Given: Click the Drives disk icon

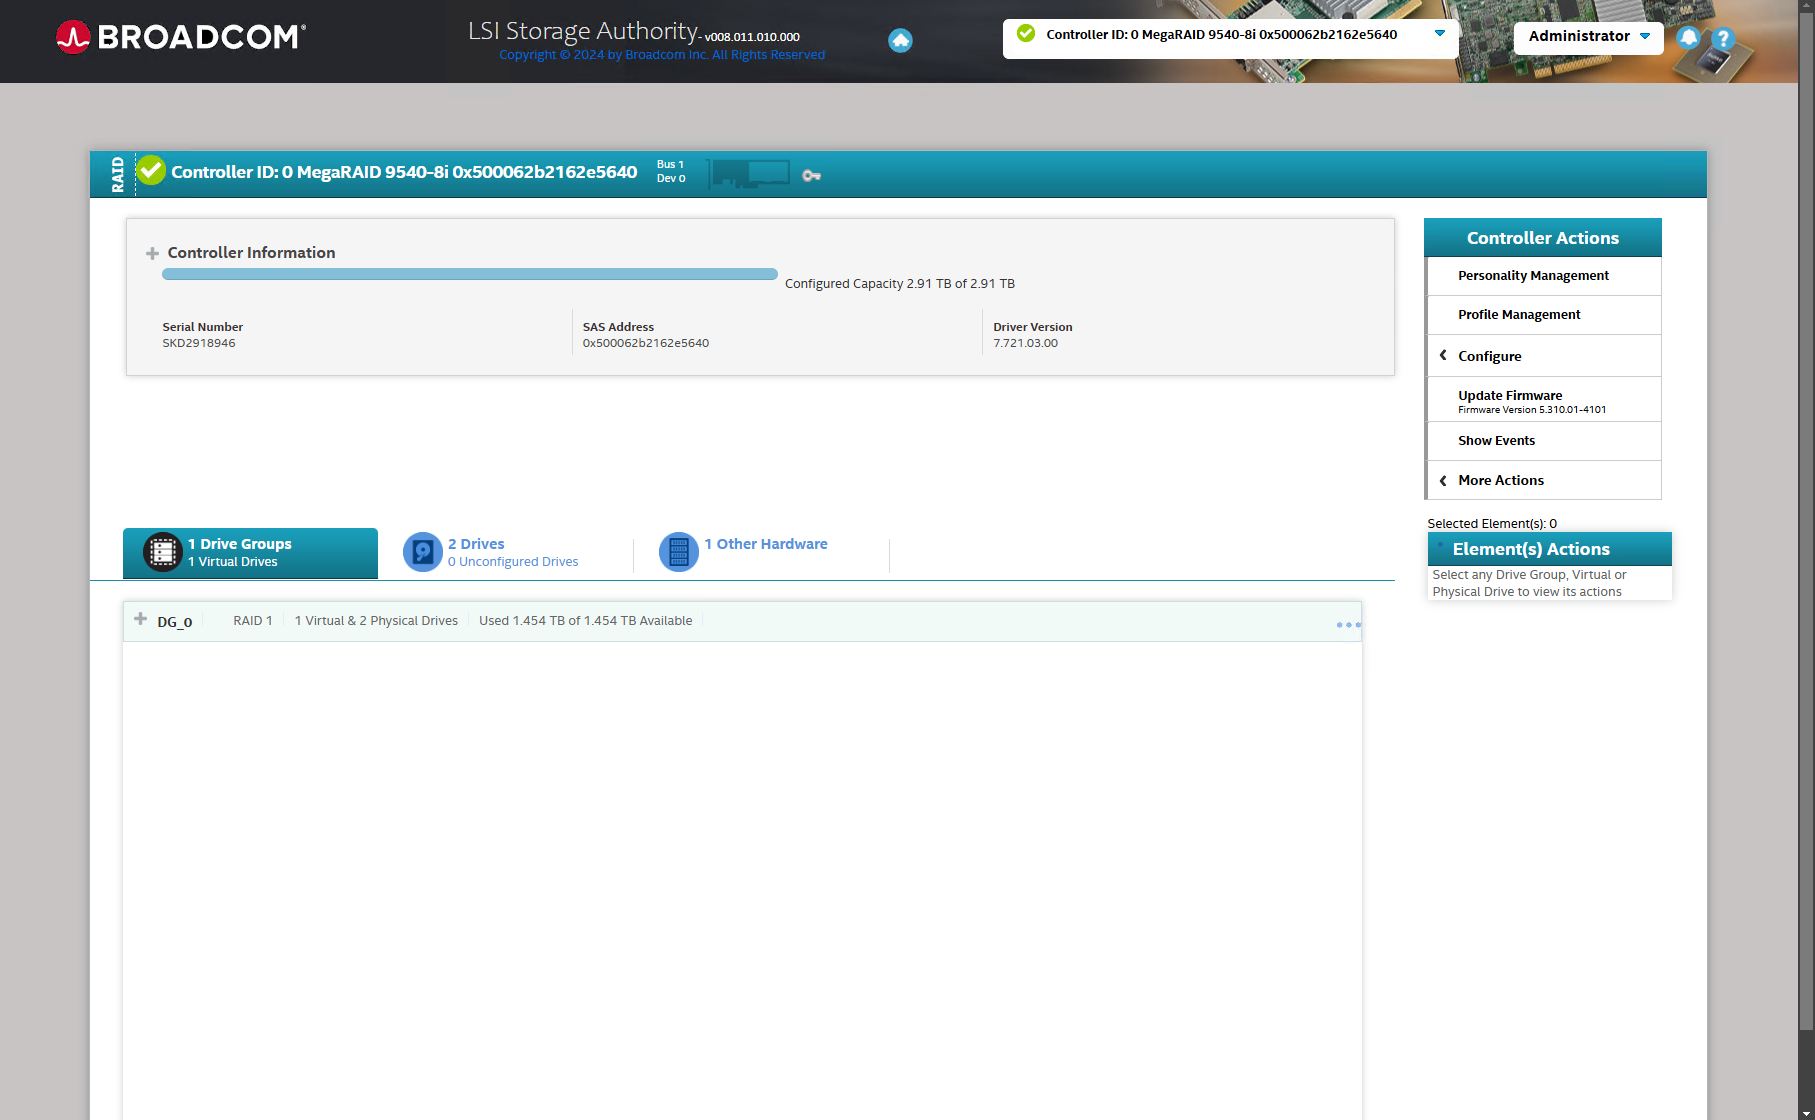Looking at the screenshot, I should pos(422,552).
